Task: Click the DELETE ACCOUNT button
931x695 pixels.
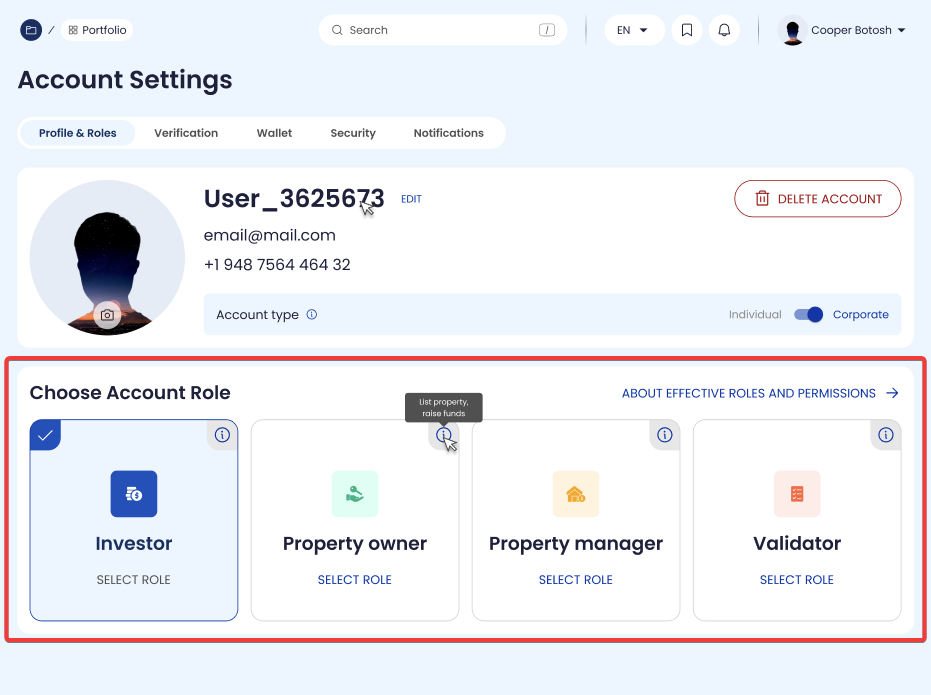Action: point(818,199)
